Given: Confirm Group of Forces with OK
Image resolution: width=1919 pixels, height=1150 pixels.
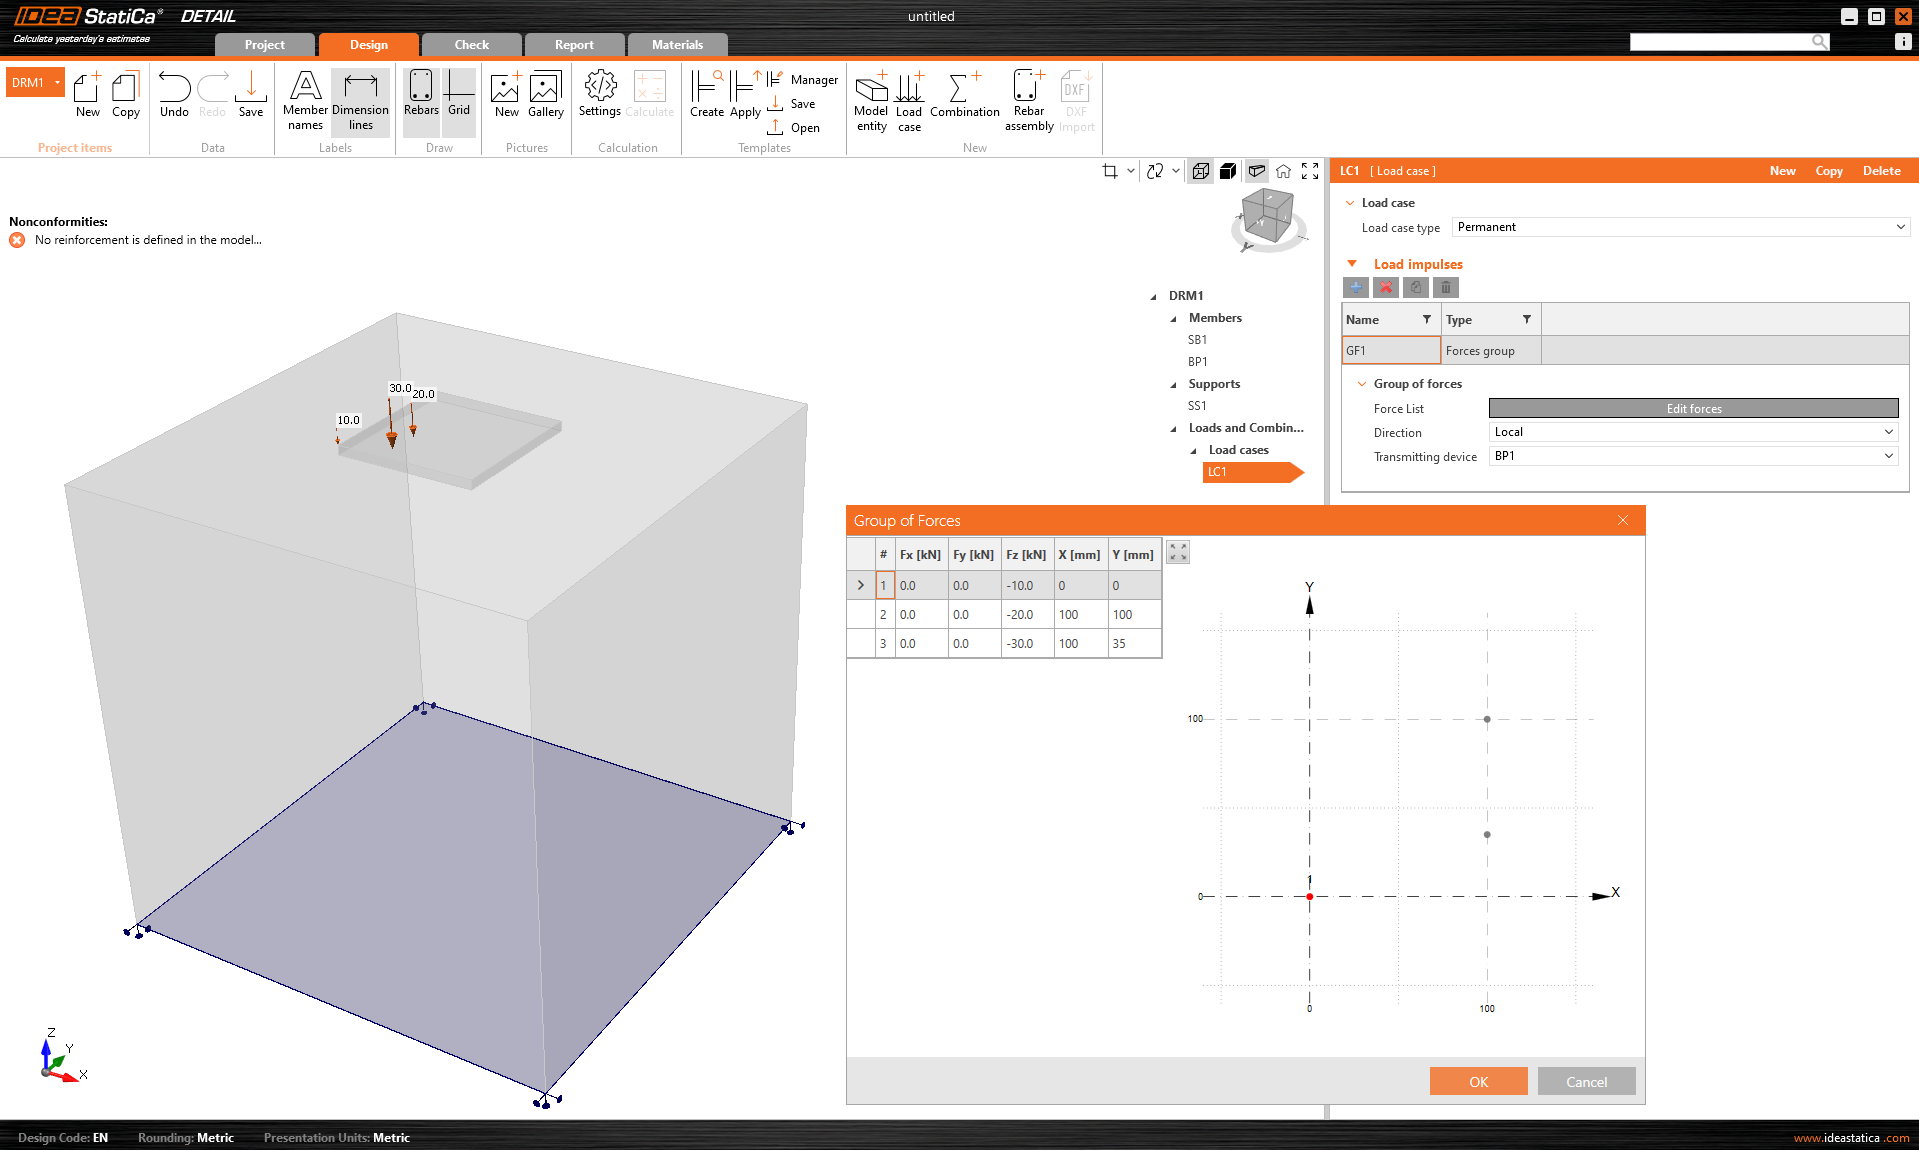Looking at the screenshot, I should click(x=1478, y=1081).
